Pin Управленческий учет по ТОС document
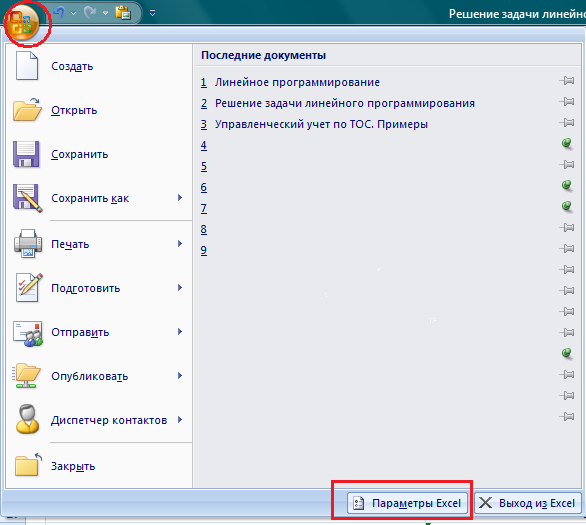 567,122
